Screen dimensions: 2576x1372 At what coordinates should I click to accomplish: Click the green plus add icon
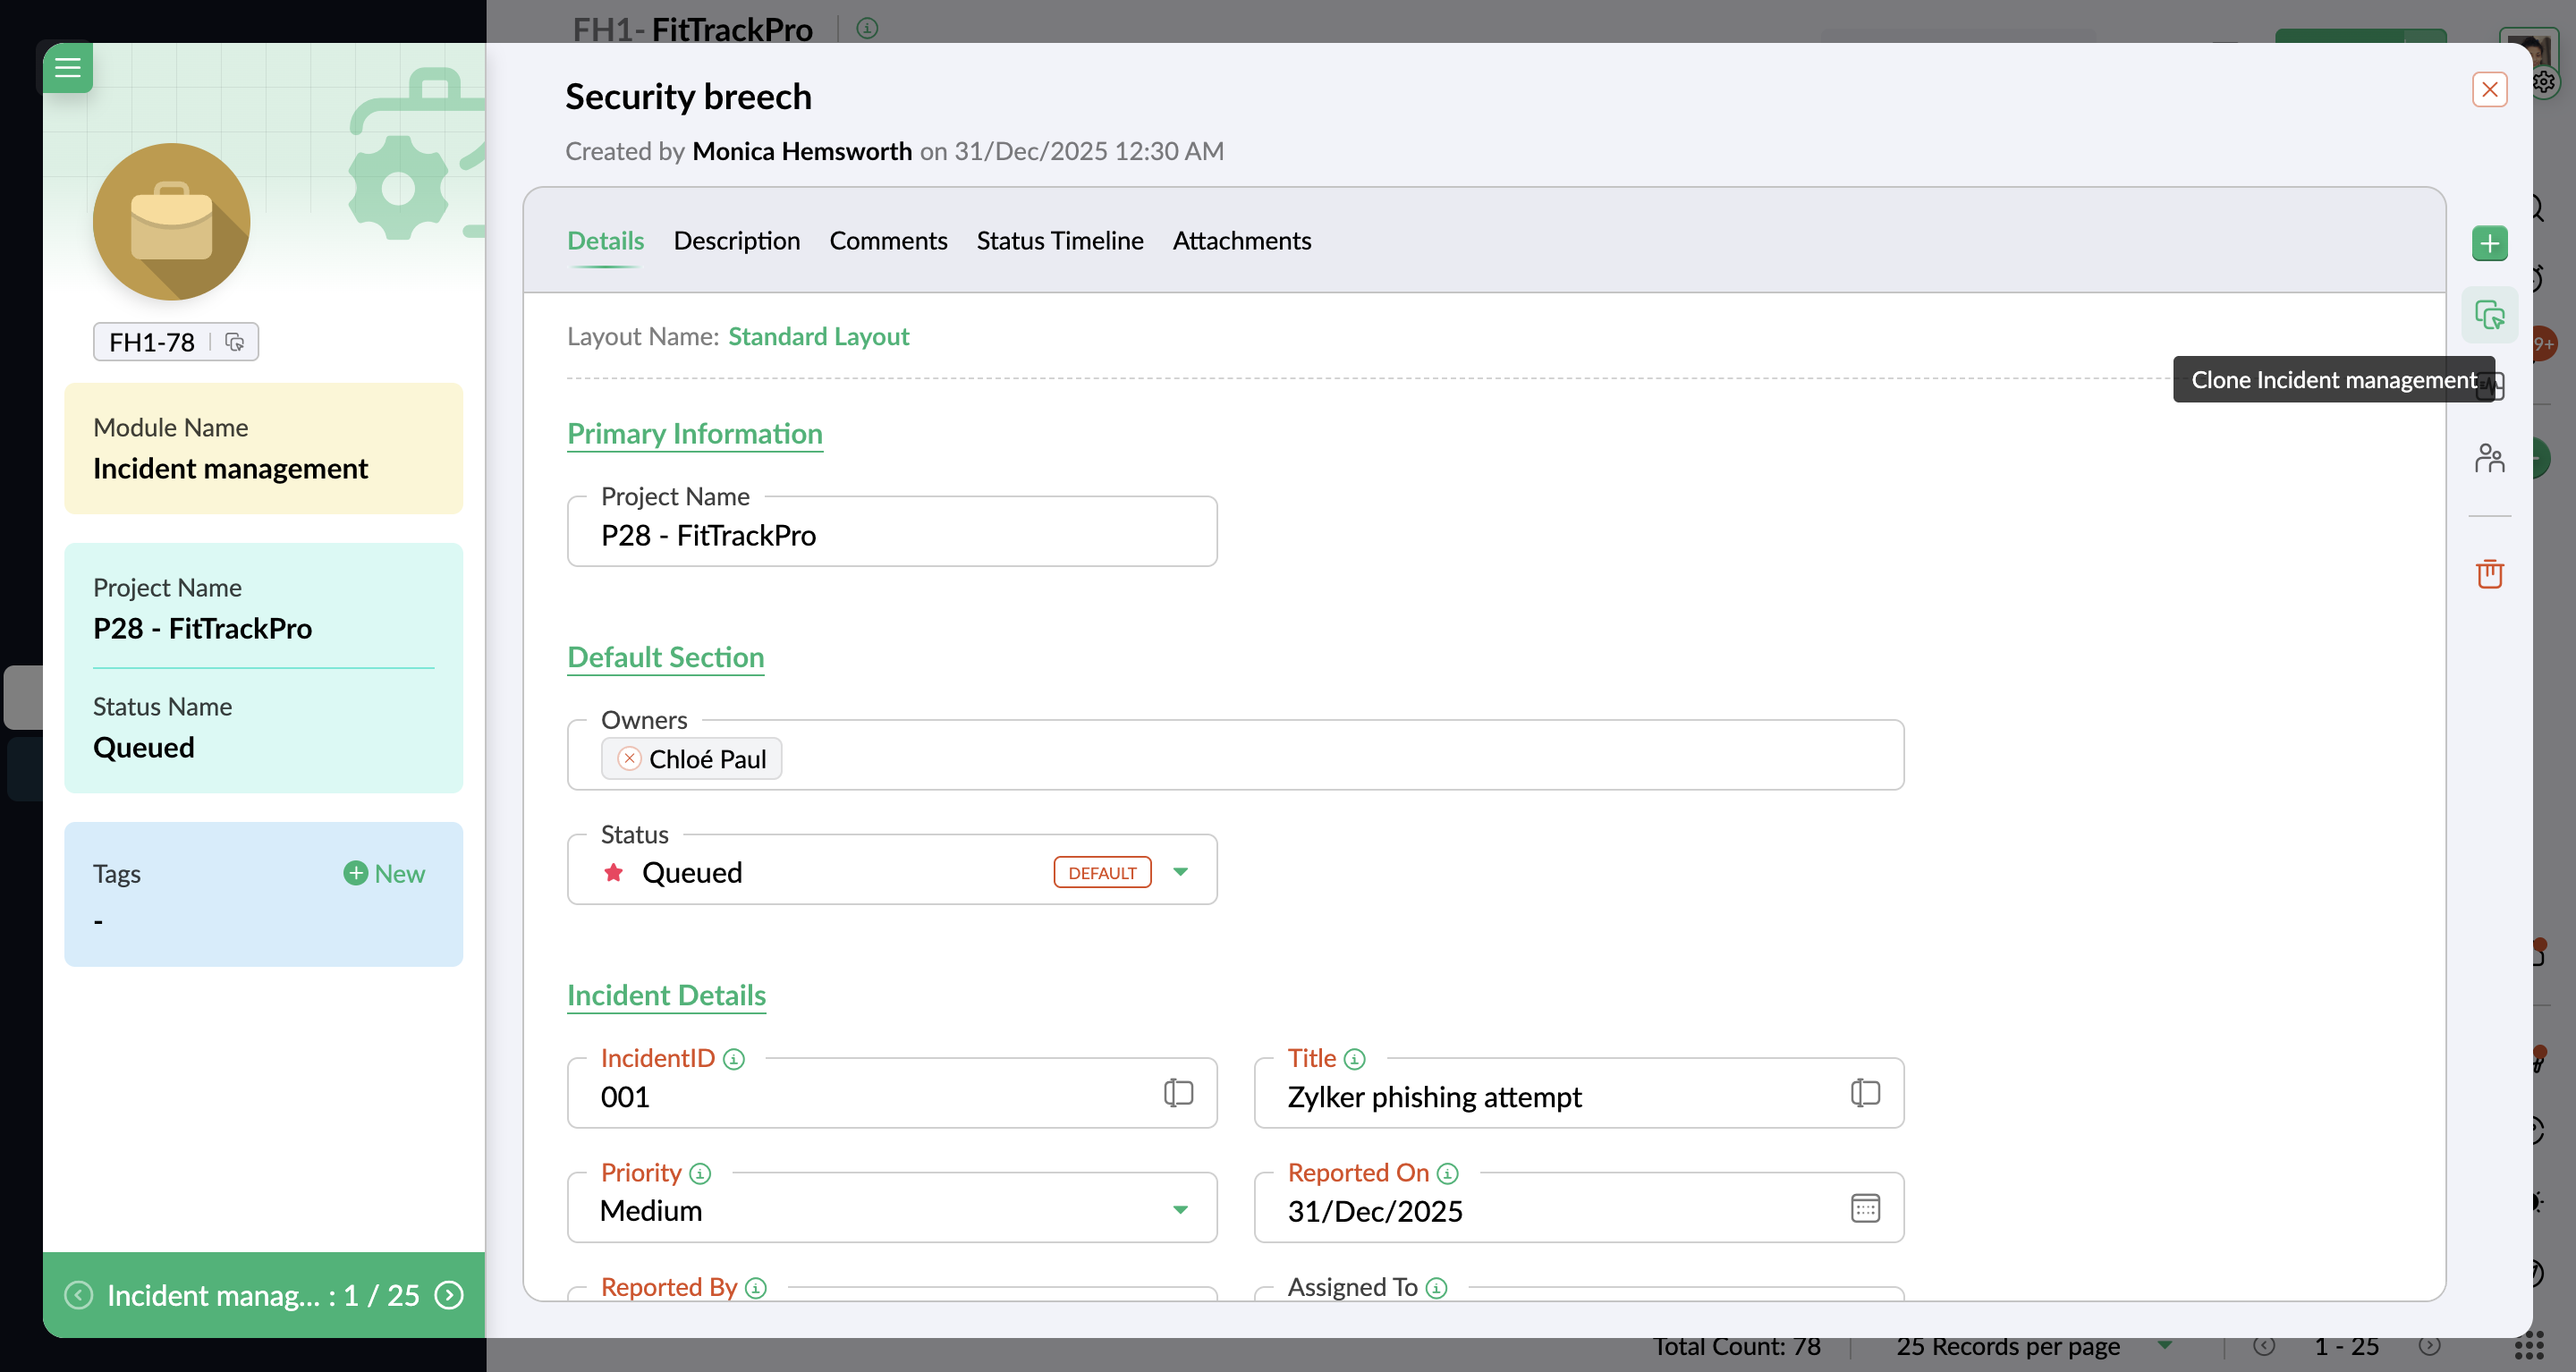(x=2489, y=243)
